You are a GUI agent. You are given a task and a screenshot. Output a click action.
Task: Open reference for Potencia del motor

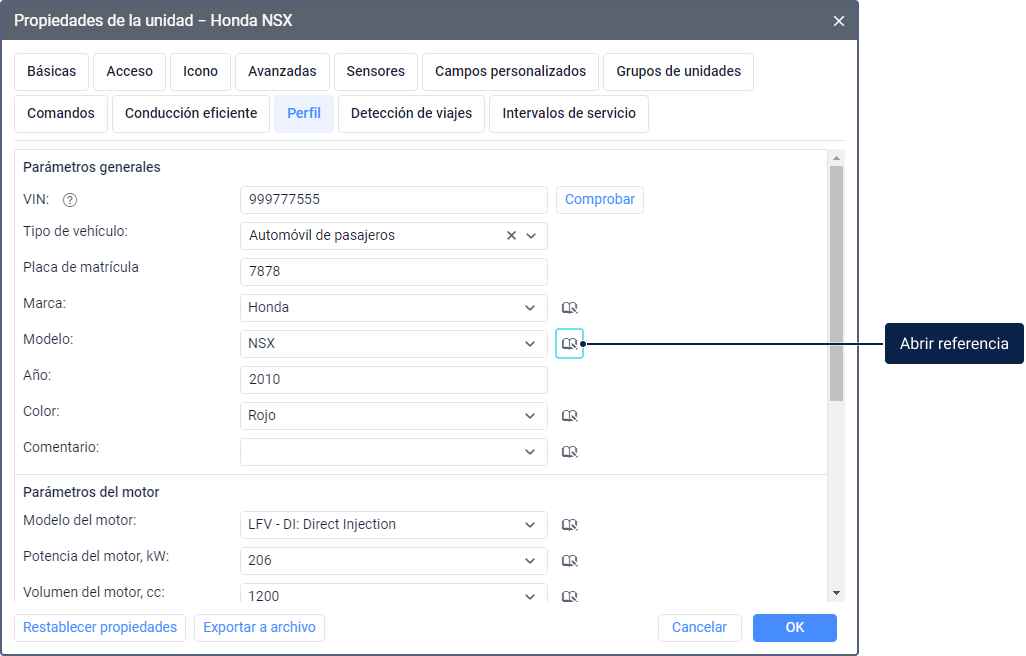[570, 561]
